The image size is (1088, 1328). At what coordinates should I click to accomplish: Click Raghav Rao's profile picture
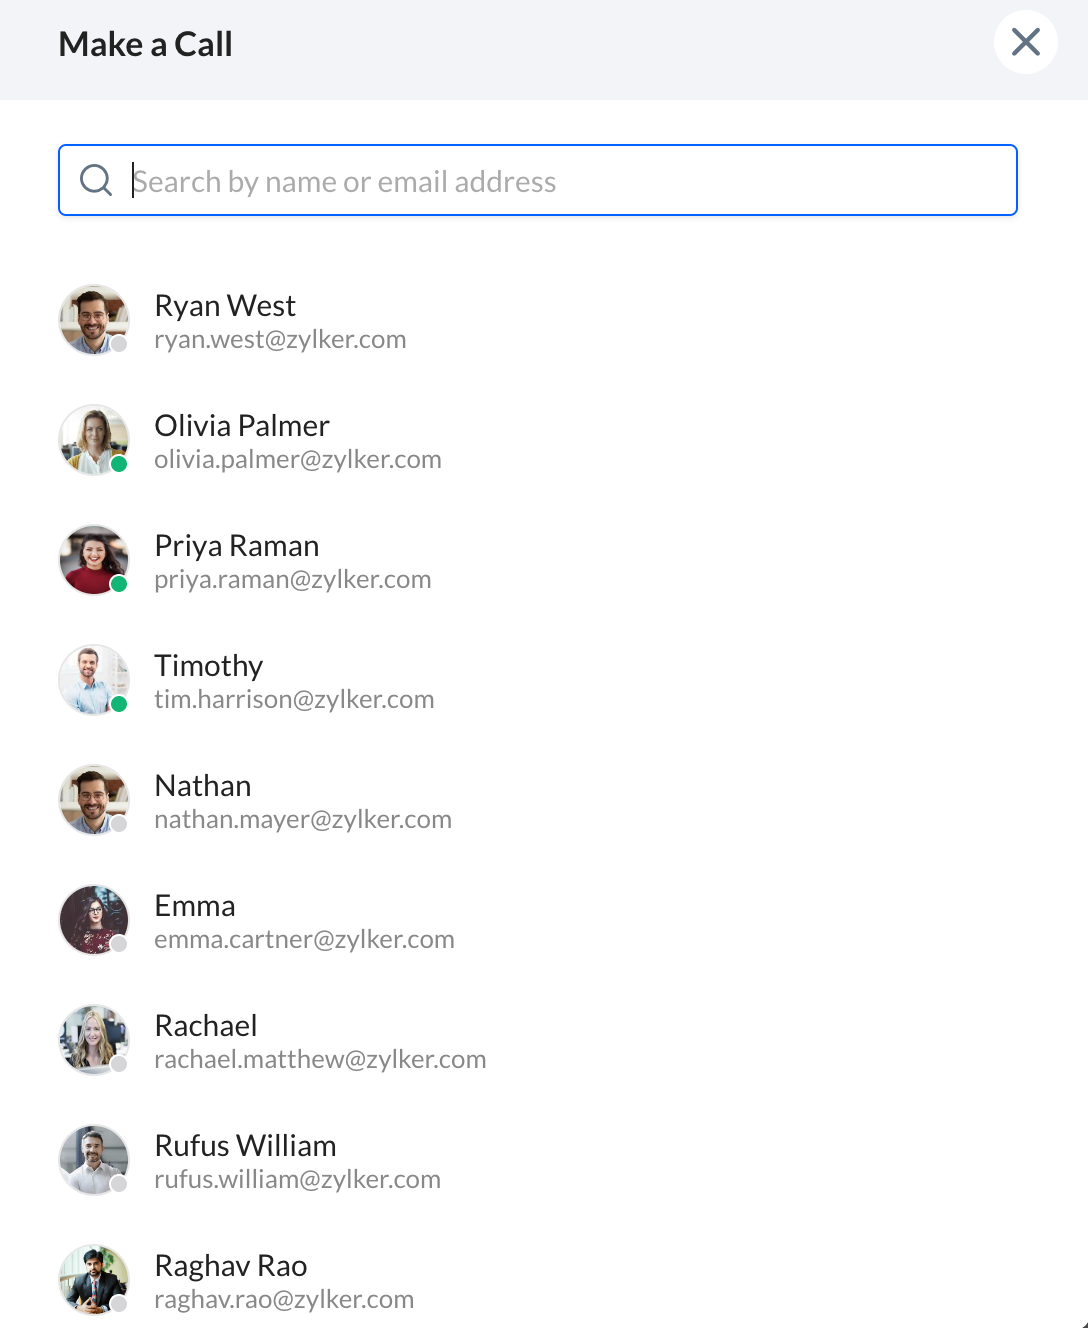(x=94, y=1280)
